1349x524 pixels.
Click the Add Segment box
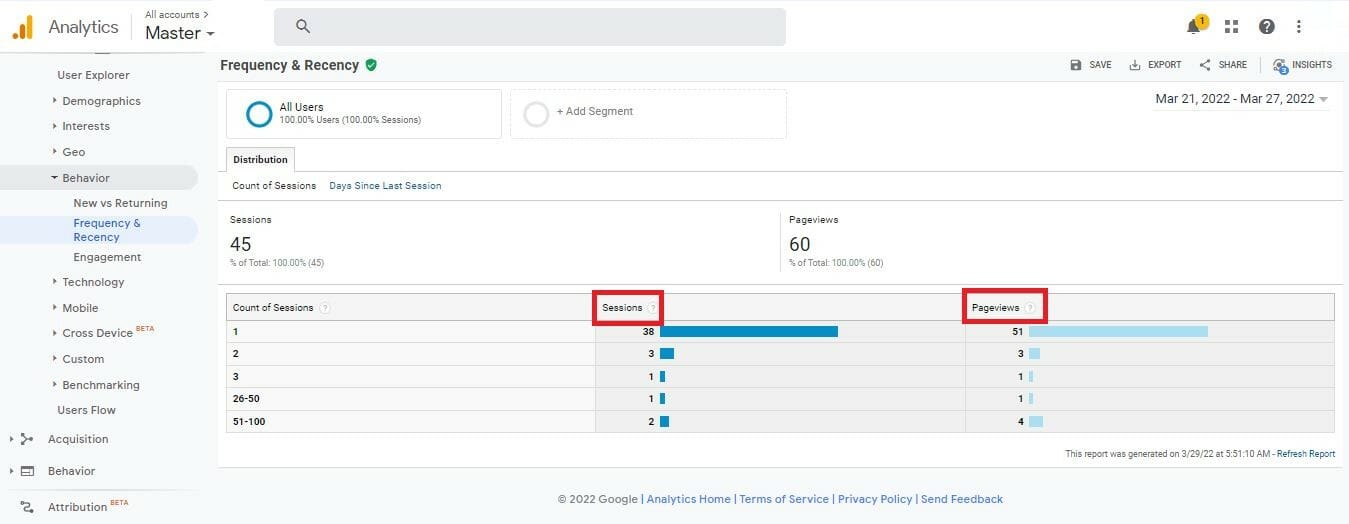click(648, 113)
